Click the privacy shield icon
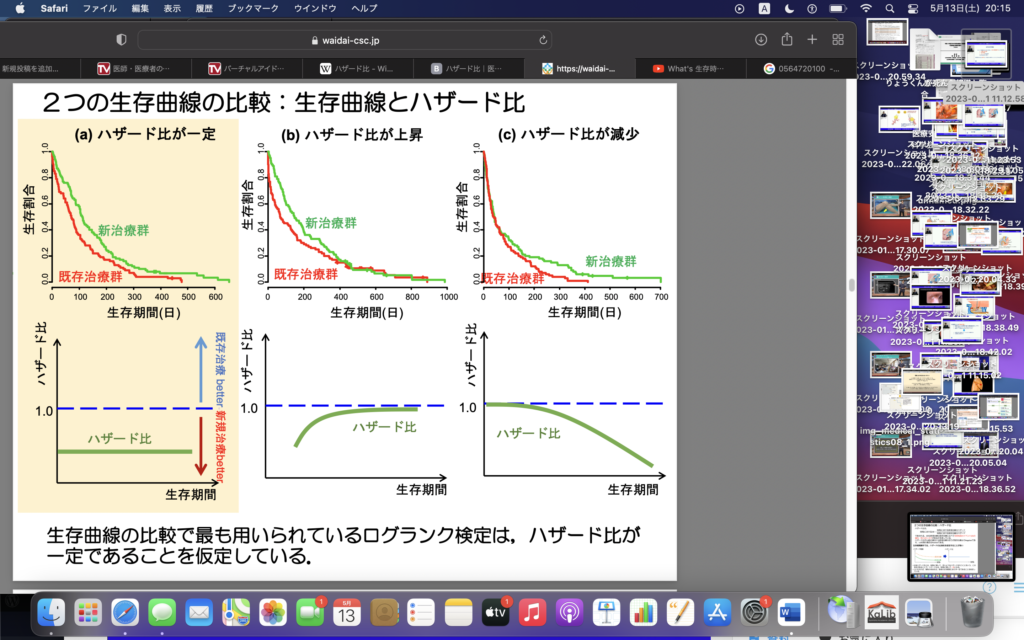 point(121,39)
